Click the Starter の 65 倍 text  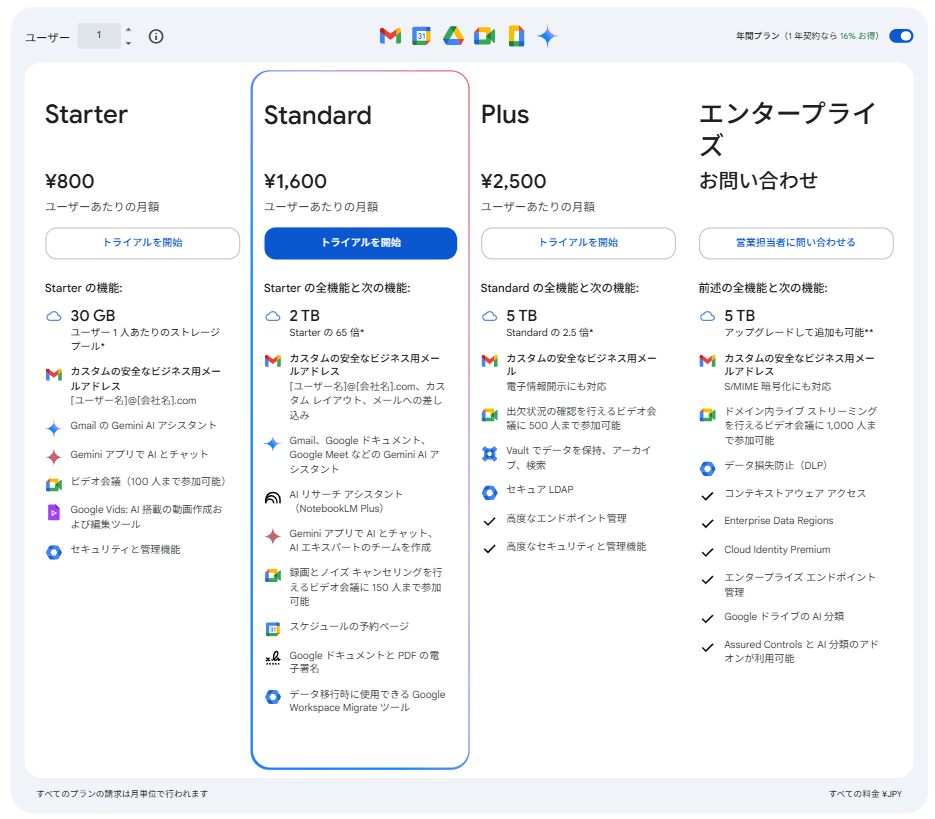(x=326, y=333)
